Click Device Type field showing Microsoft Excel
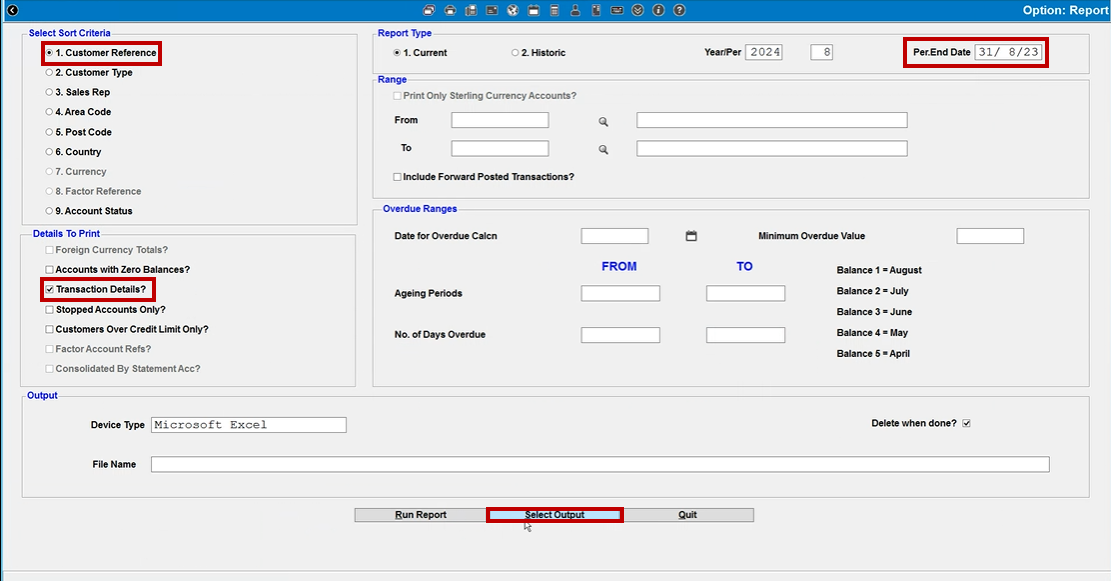Image resolution: width=1111 pixels, height=581 pixels. 249,425
